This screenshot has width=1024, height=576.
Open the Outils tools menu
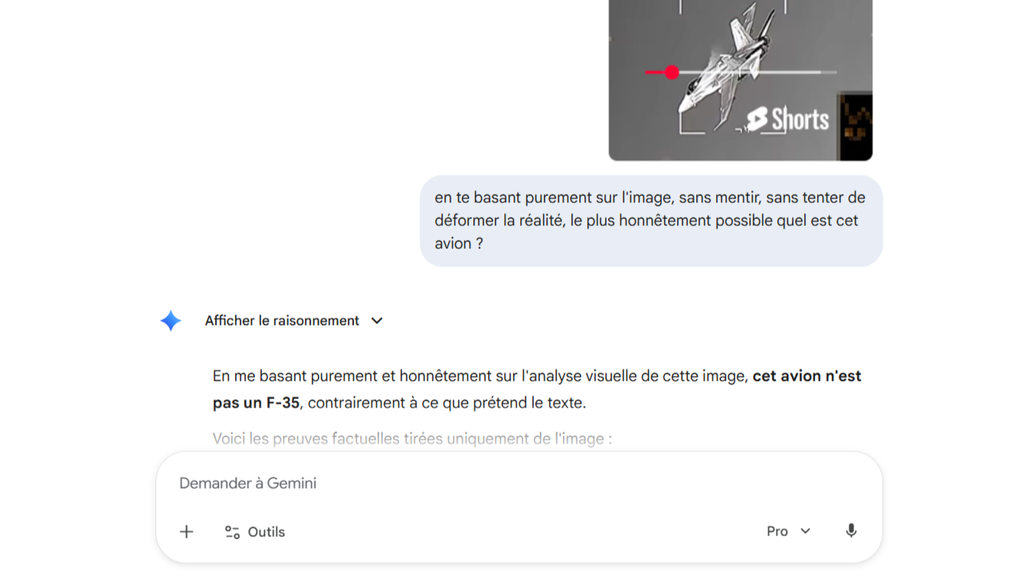pyautogui.click(x=255, y=532)
